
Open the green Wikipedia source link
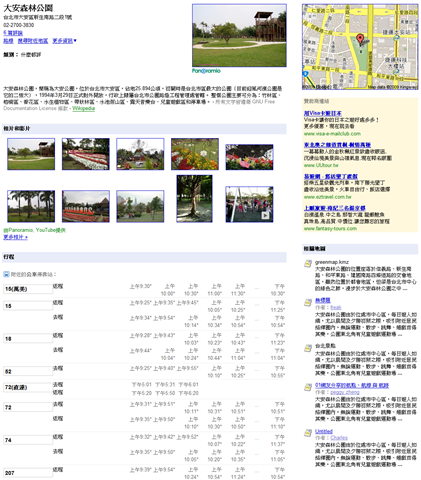[83, 108]
